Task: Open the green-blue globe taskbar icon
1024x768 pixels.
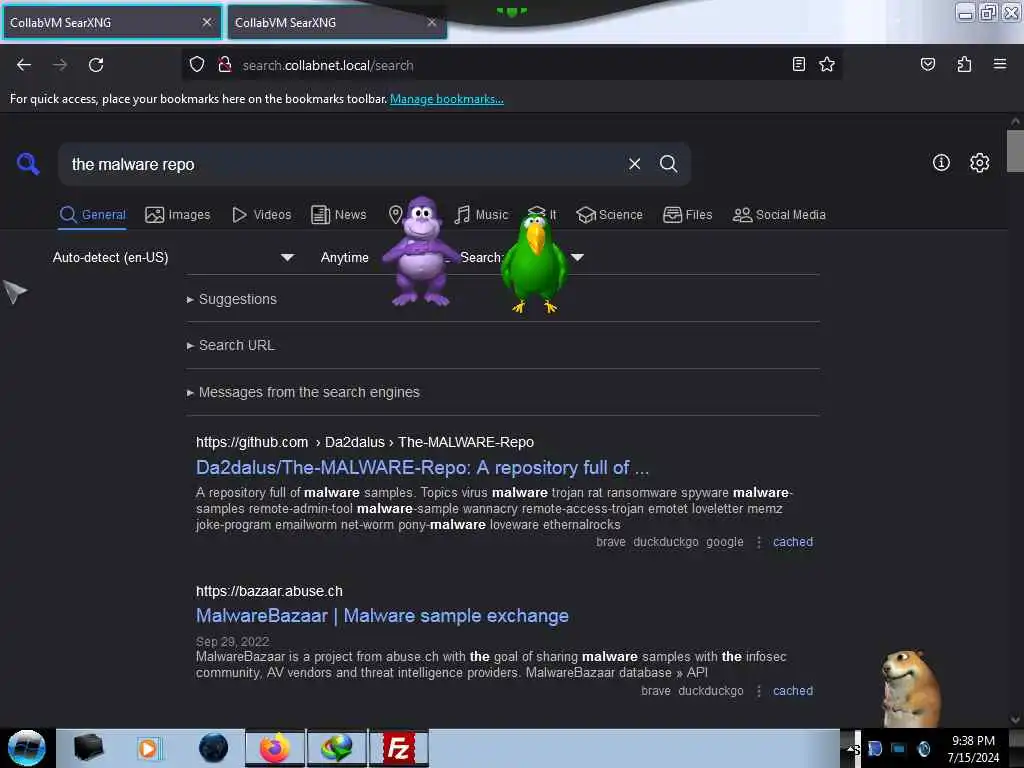Action: pyautogui.click(x=336, y=748)
